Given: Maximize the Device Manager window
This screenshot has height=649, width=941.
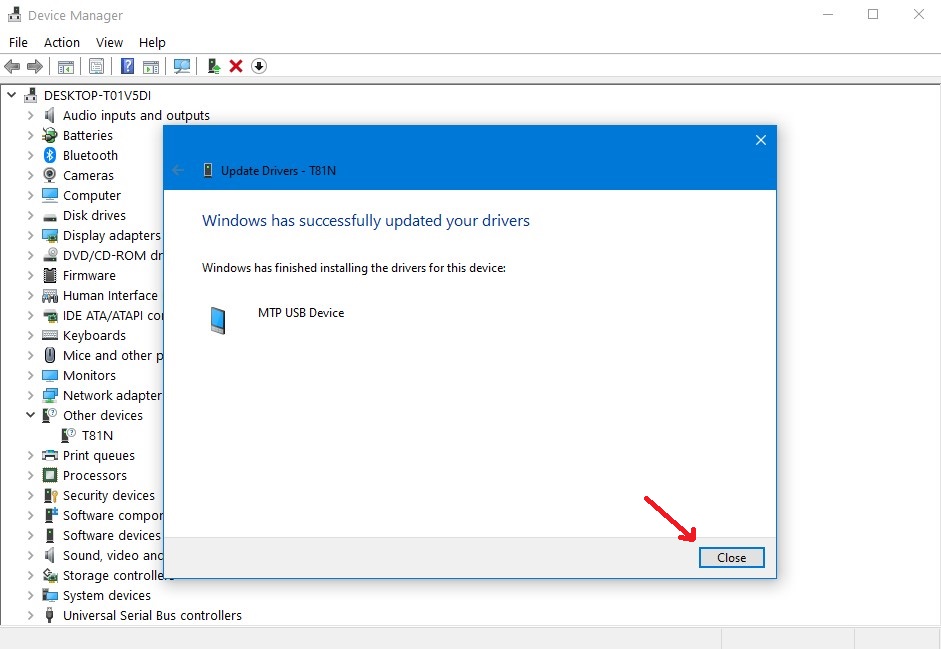Looking at the screenshot, I should [873, 14].
